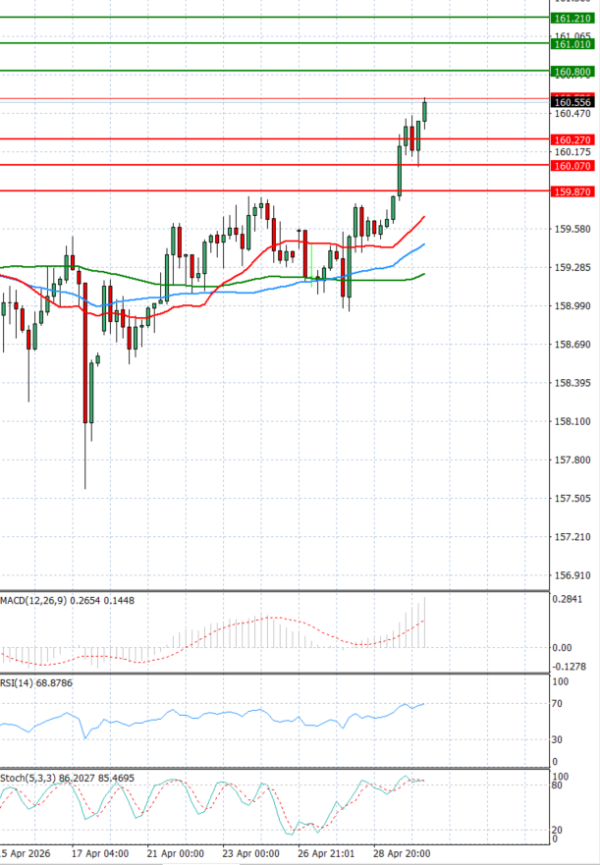Click the 17 Apr 04:00 time axis label

(100, 855)
